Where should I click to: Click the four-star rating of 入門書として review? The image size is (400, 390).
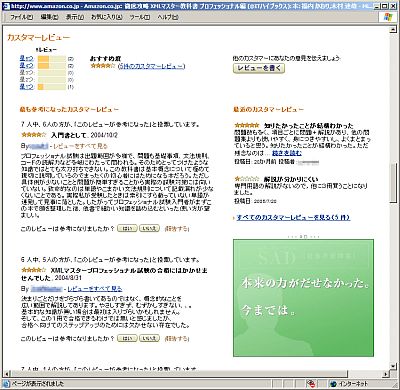(33, 135)
